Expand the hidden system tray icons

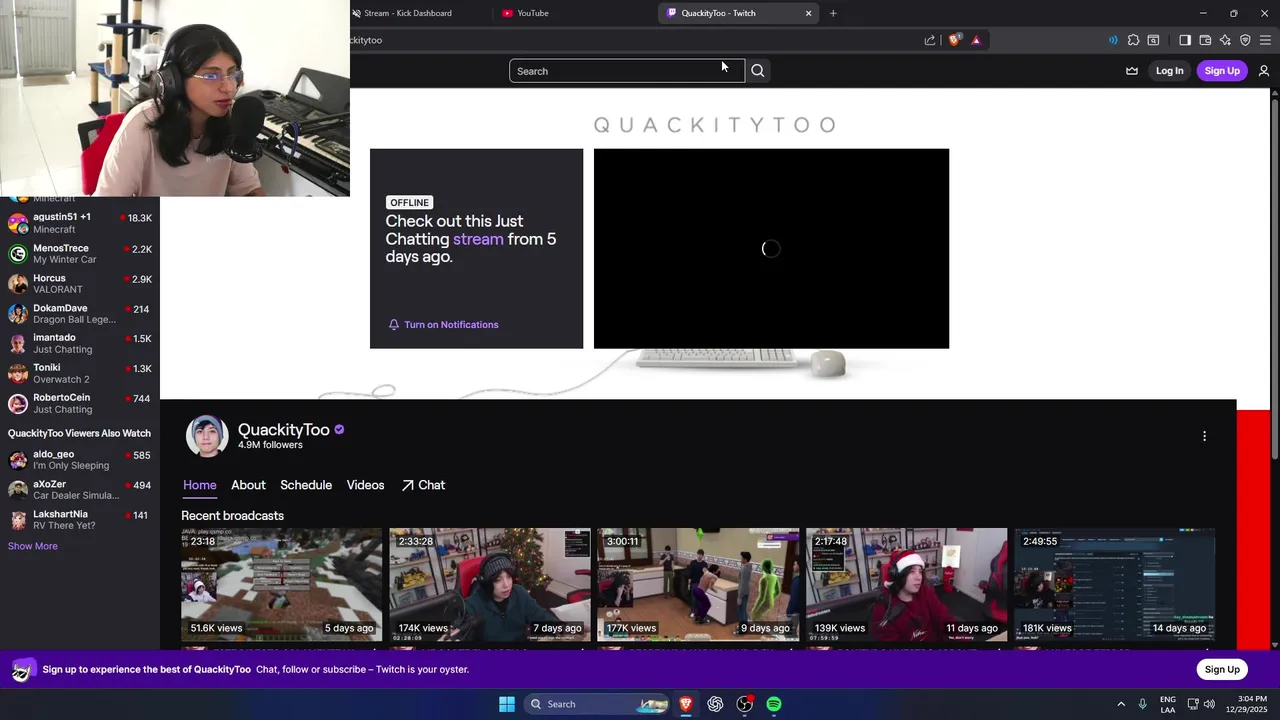[1121, 704]
